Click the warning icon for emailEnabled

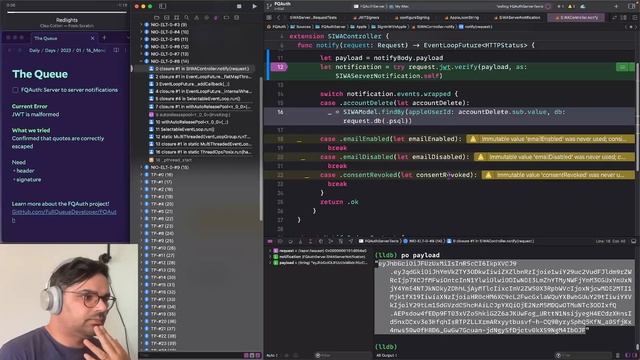click(x=473, y=139)
